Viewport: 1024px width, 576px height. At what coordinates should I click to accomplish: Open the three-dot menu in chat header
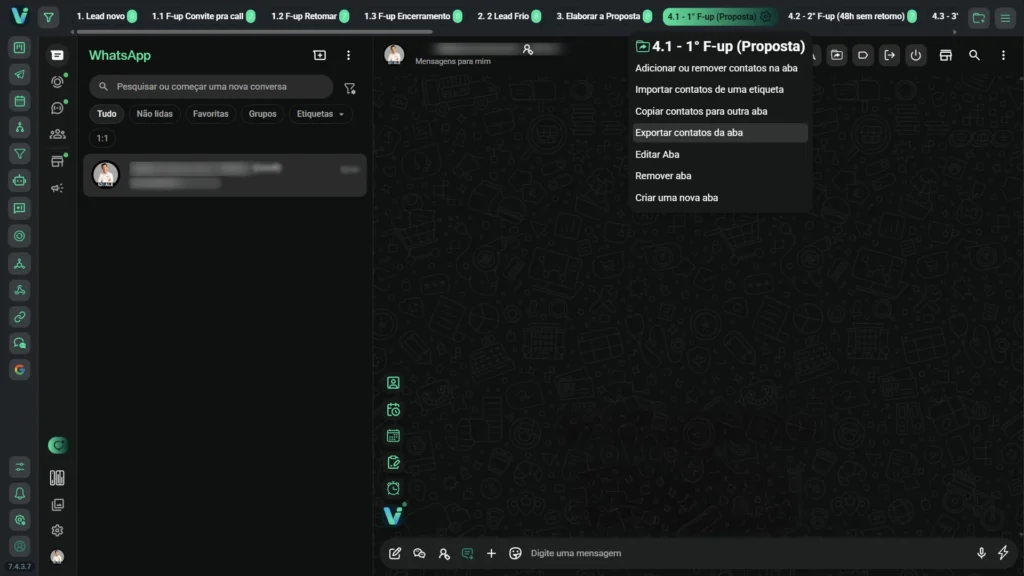pyautogui.click(x=1003, y=56)
